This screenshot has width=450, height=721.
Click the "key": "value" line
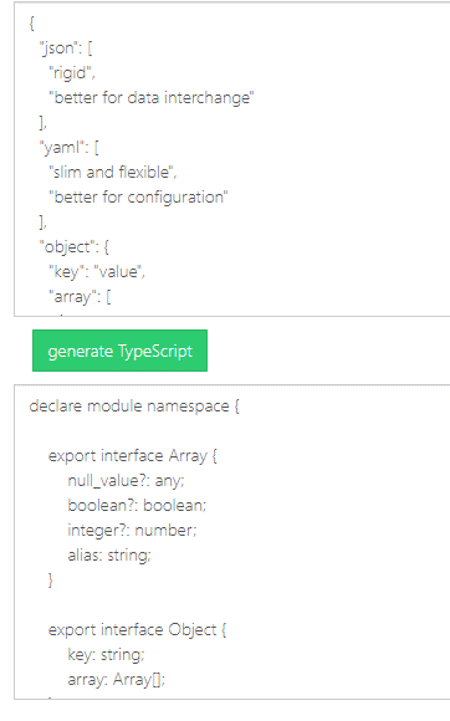click(x=97, y=272)
